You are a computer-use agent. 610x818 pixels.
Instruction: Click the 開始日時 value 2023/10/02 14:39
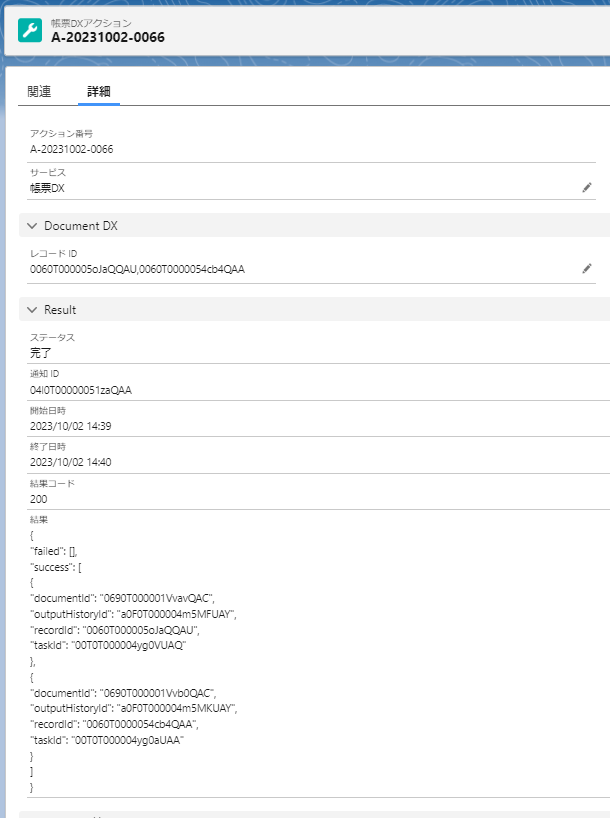coord(70,426)
